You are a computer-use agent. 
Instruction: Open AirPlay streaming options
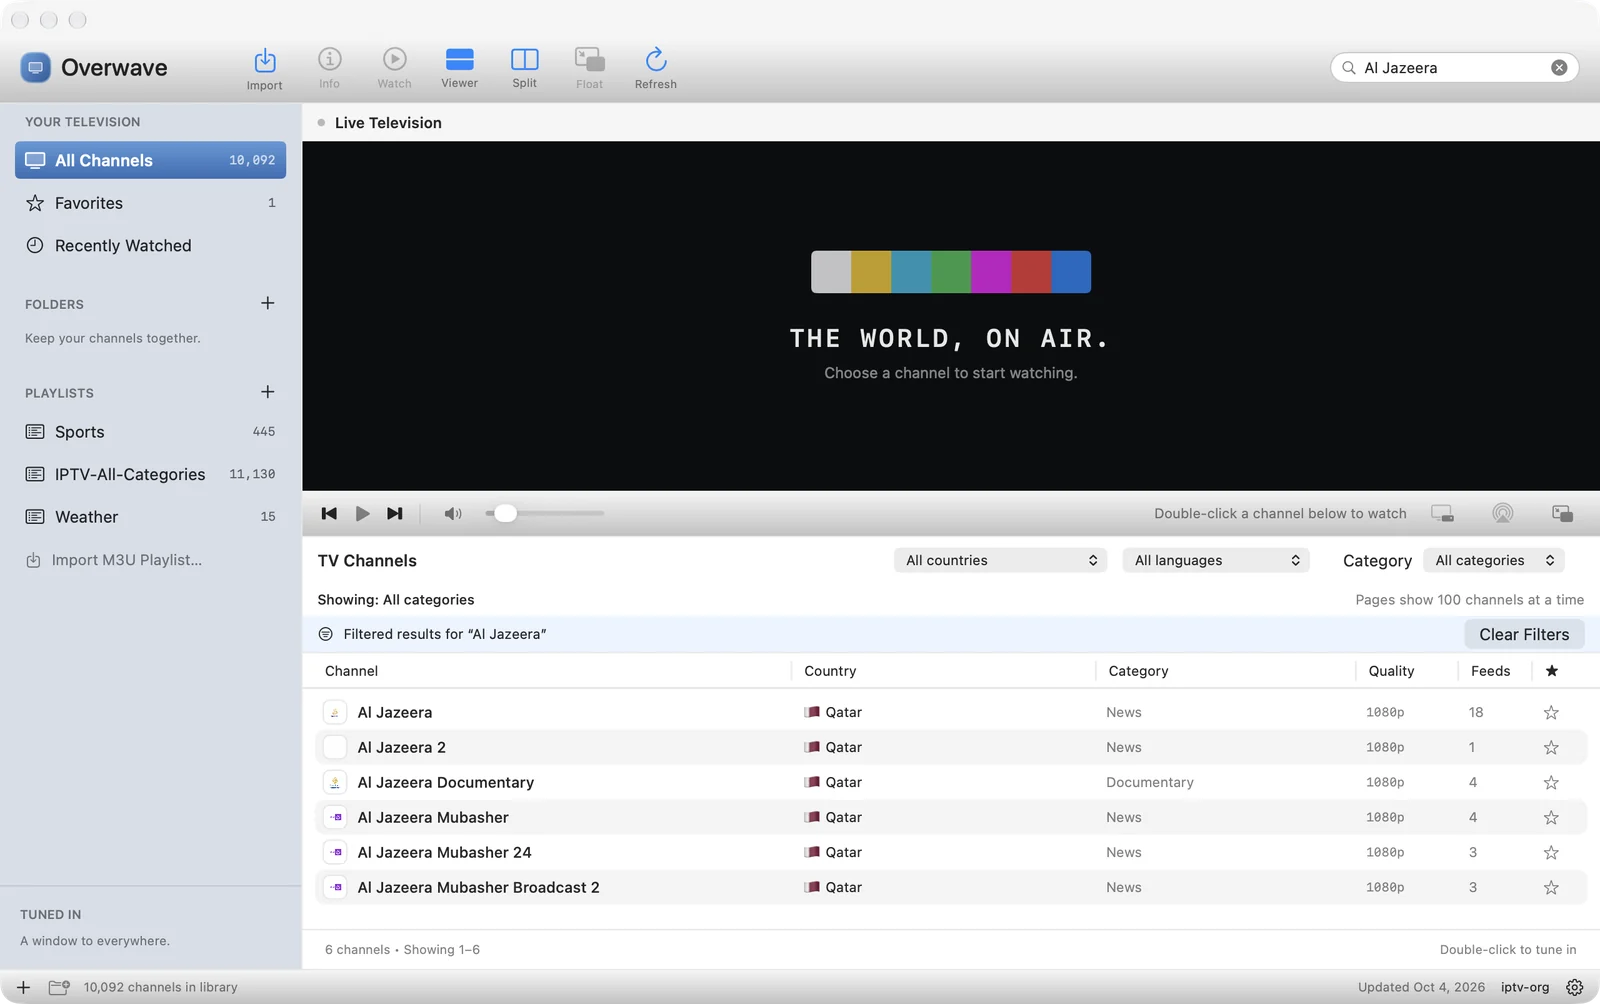click(x=1502, y=513)
